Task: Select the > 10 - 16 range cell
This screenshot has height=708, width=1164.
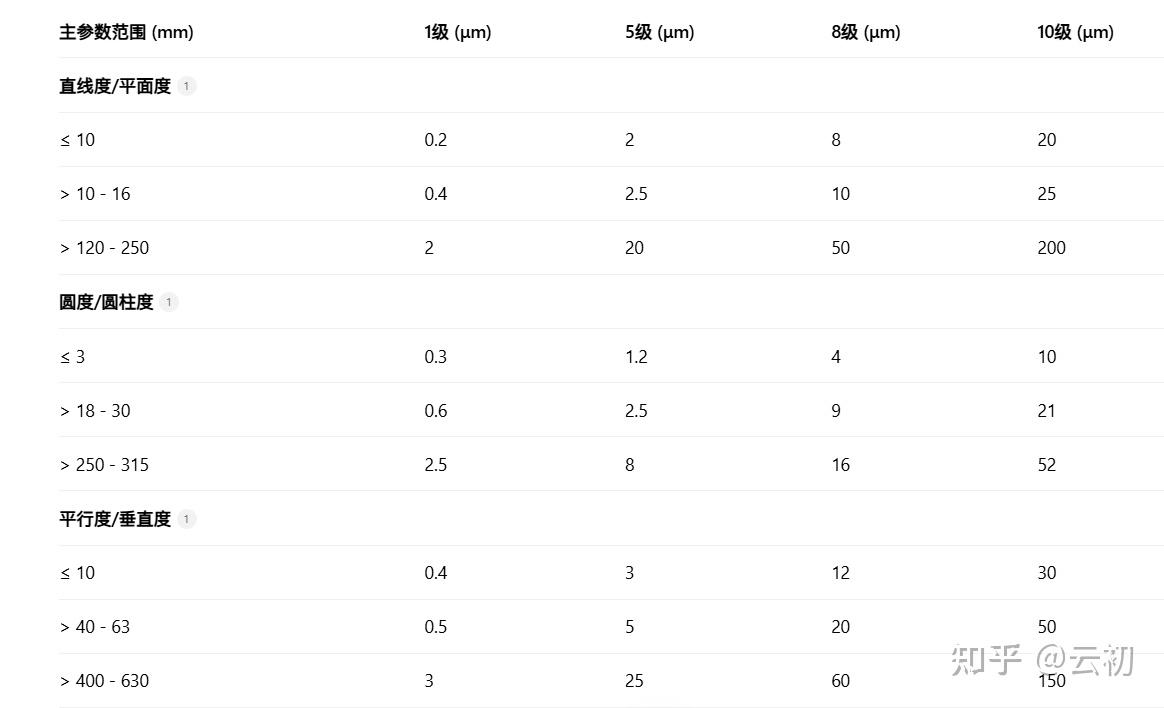Action: coord(95,194)
